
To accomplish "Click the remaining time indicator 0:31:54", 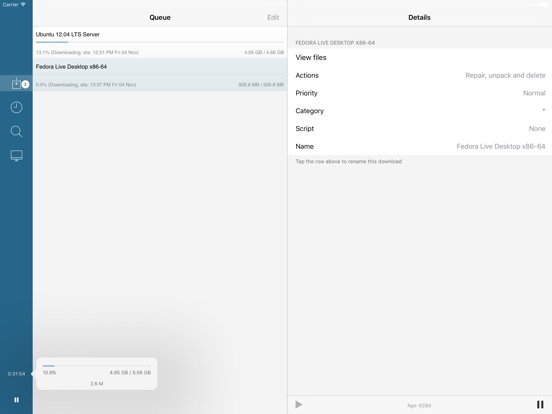I will tap(17, 374).
